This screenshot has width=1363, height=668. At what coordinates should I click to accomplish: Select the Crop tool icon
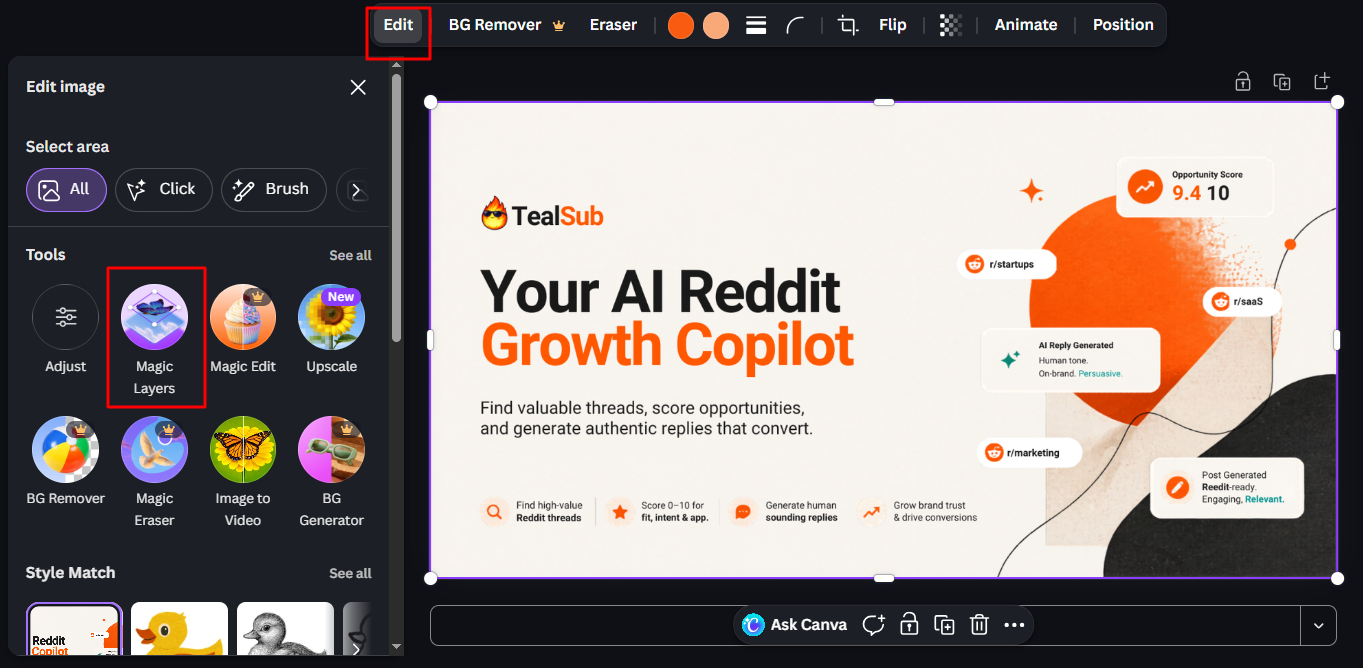[848, 25]
